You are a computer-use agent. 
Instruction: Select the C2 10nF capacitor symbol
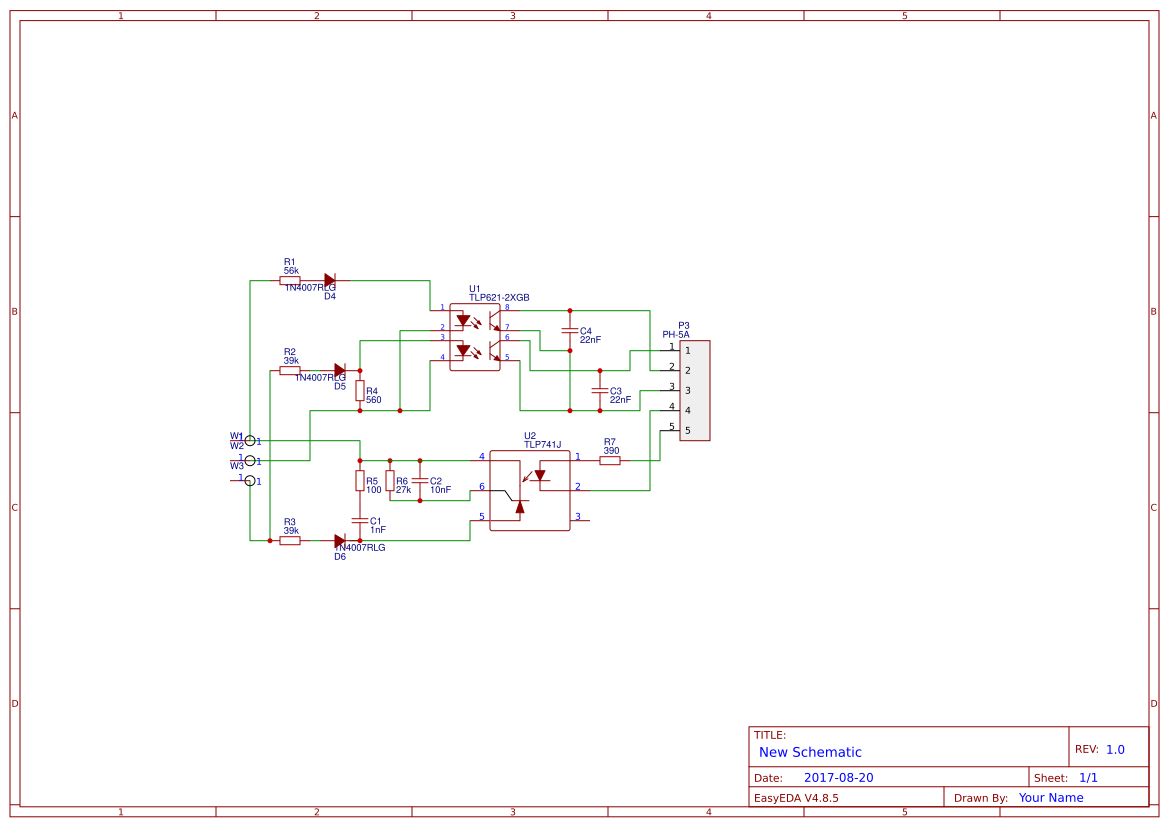420,481
